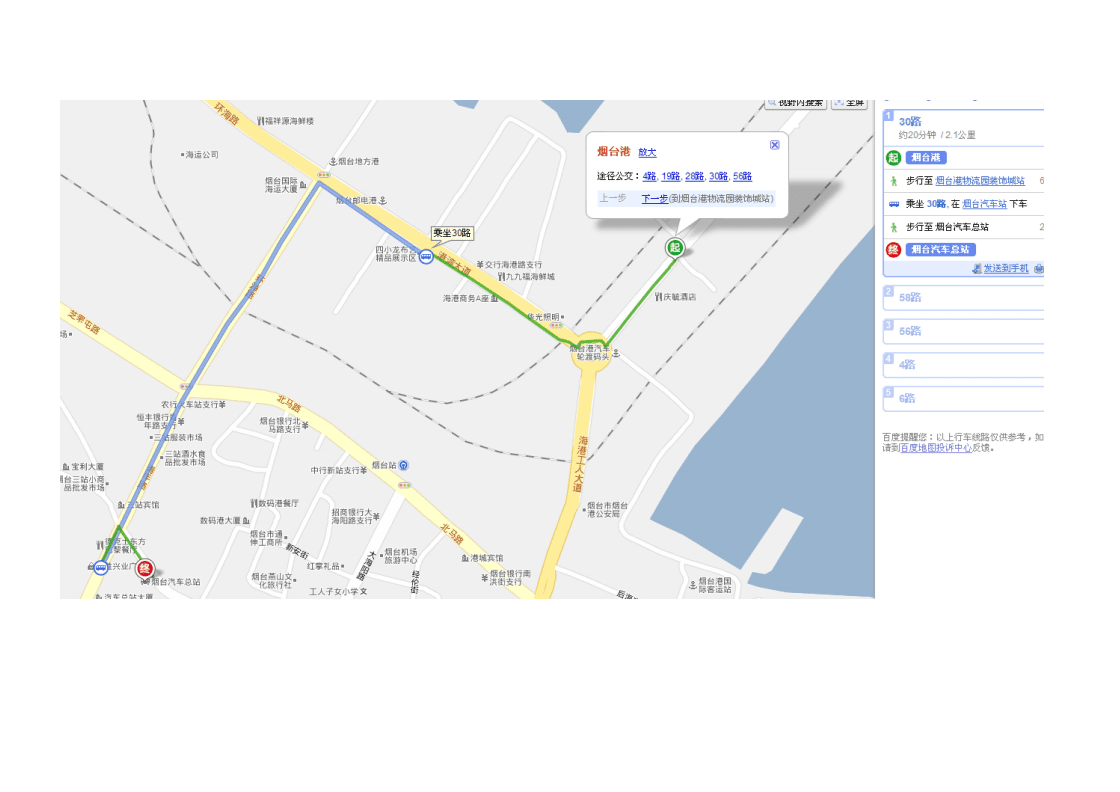Image resolution: width=1120 pixels, height=792 pixels.
Task: Expand route option 3, 56路
Action: tap(910, 331)
